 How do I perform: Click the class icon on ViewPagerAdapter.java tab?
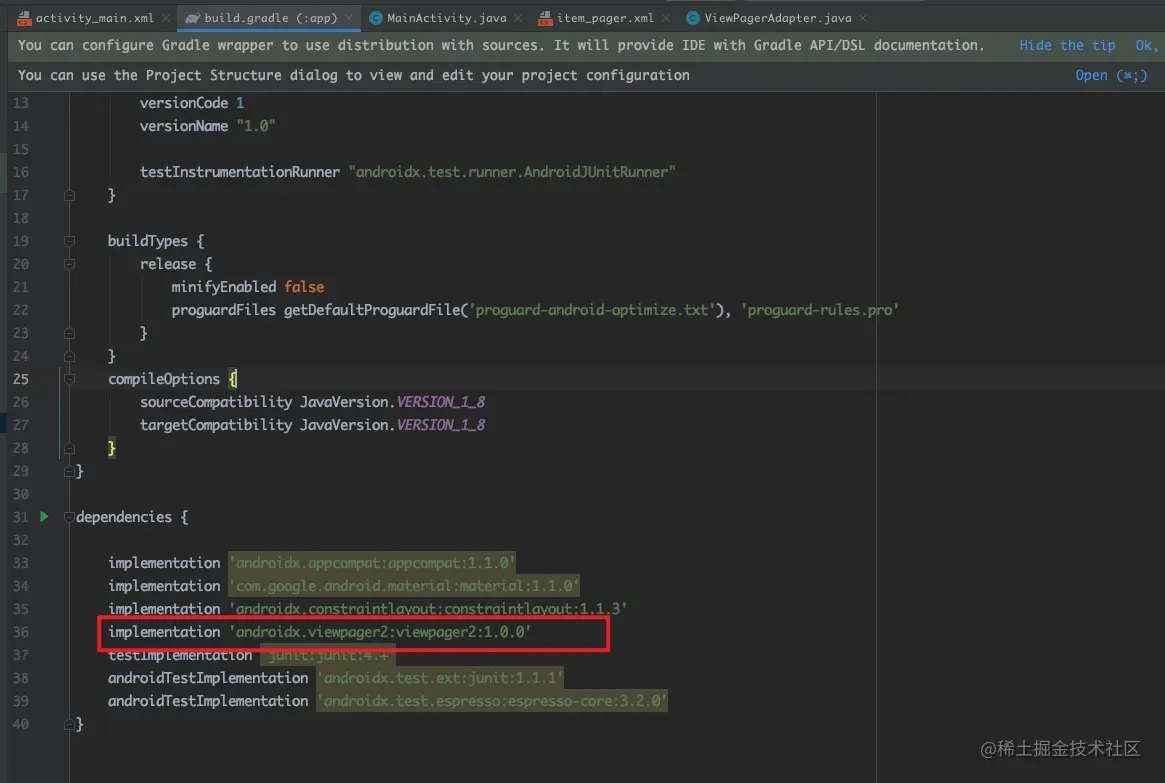pos(692,18)
